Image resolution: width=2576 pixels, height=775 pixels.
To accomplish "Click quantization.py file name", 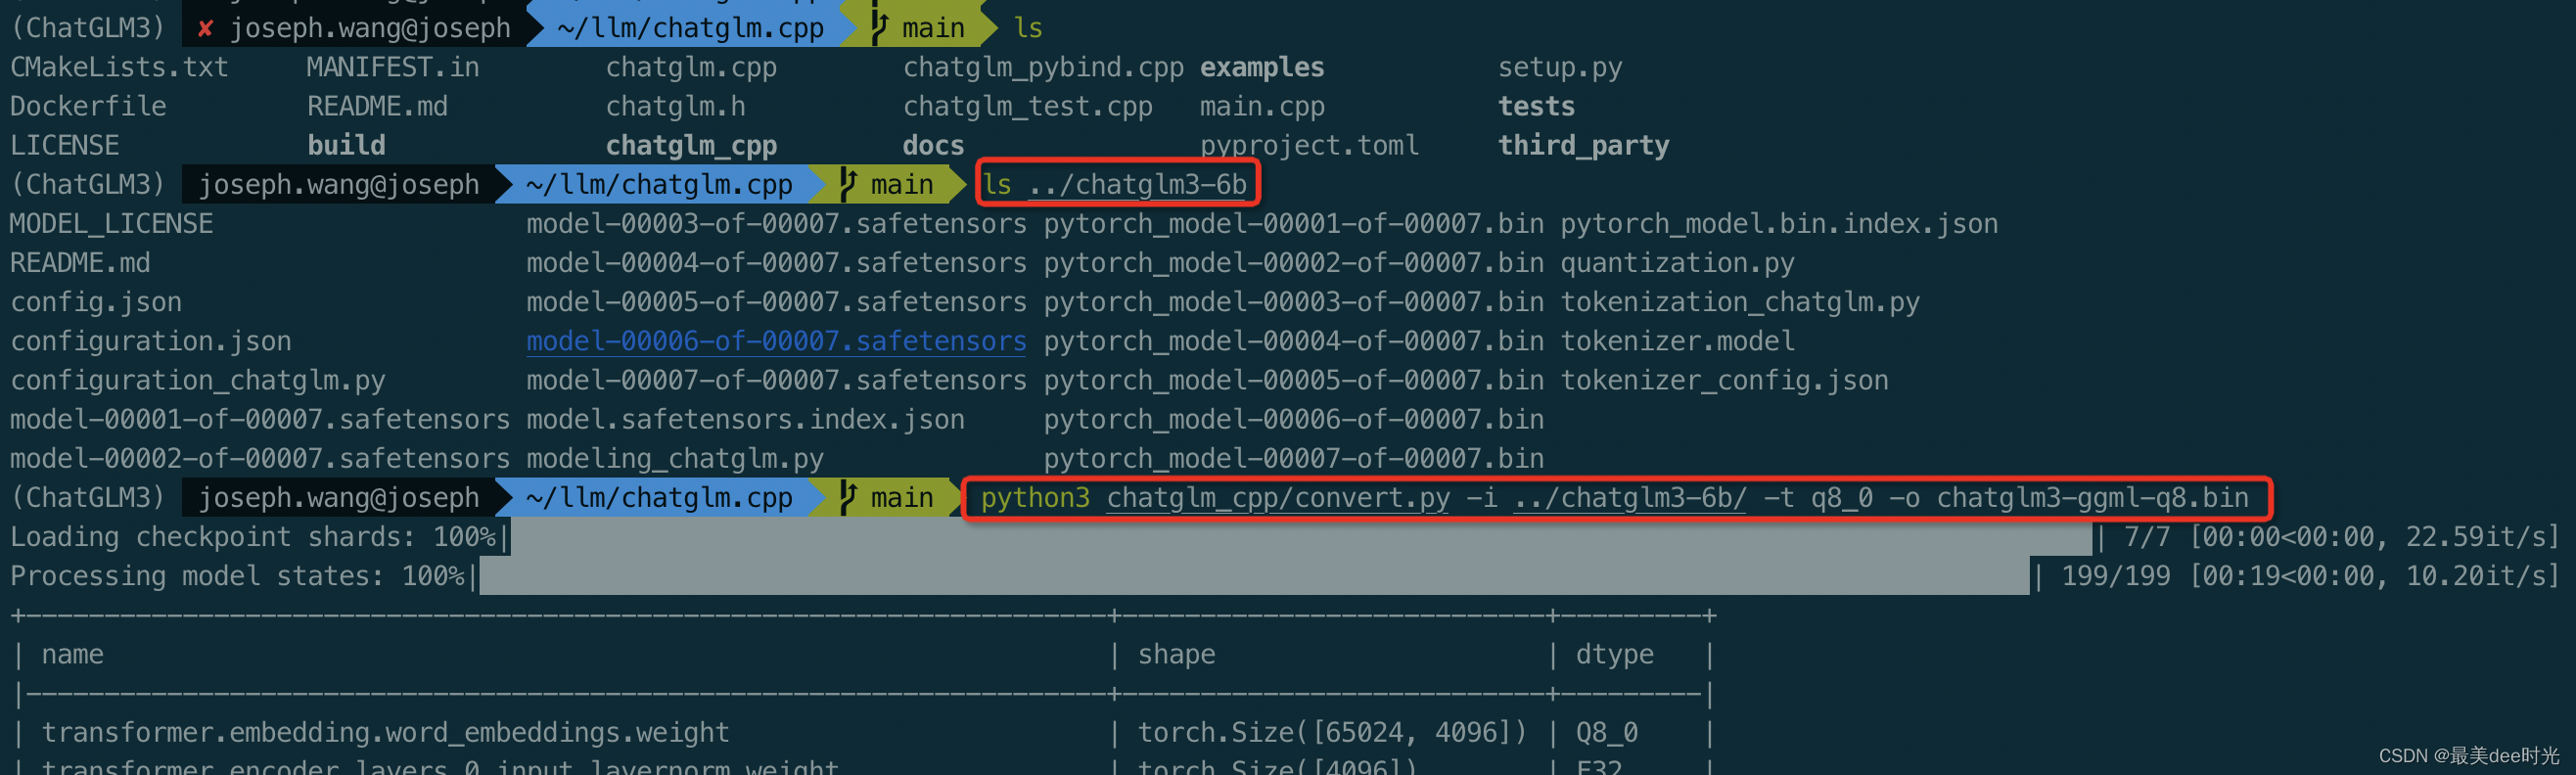I will (x=1677, y=262).
